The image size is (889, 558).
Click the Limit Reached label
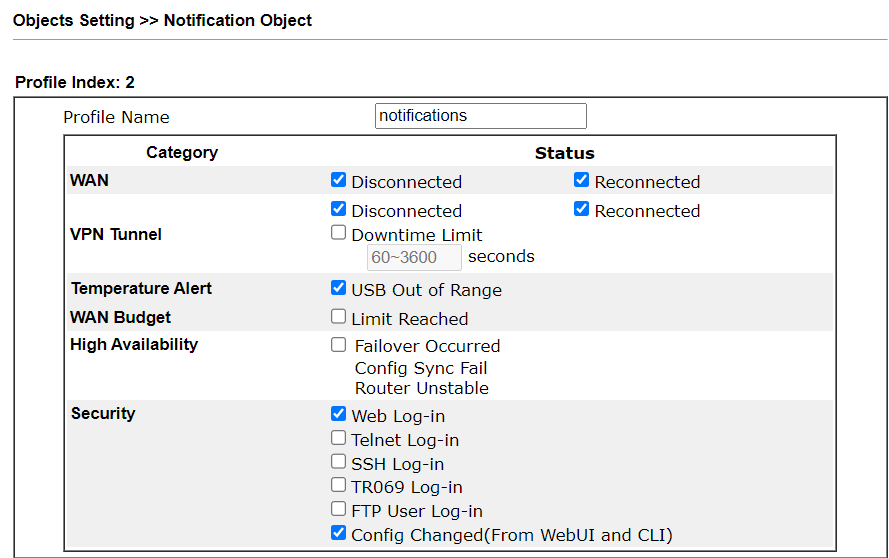click(410, 319)
